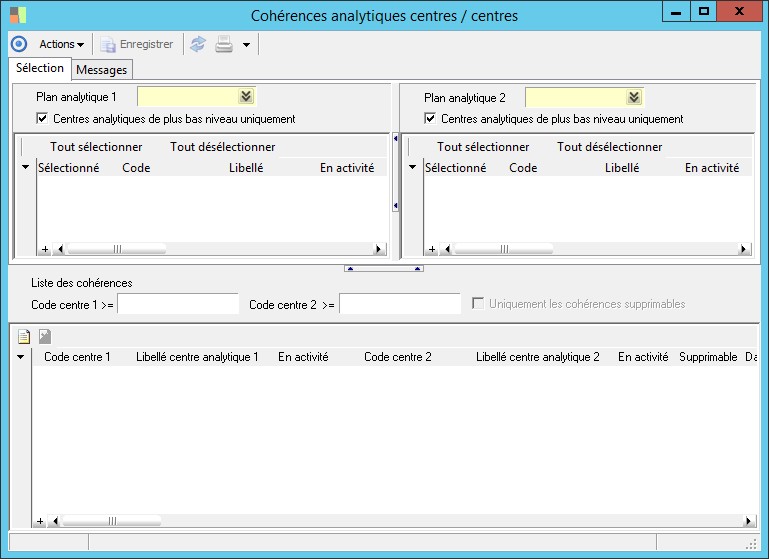This screenshot has width=769, height=559.
Task: Click the Enregistrer save icon
Action: (x=108, y=44)
